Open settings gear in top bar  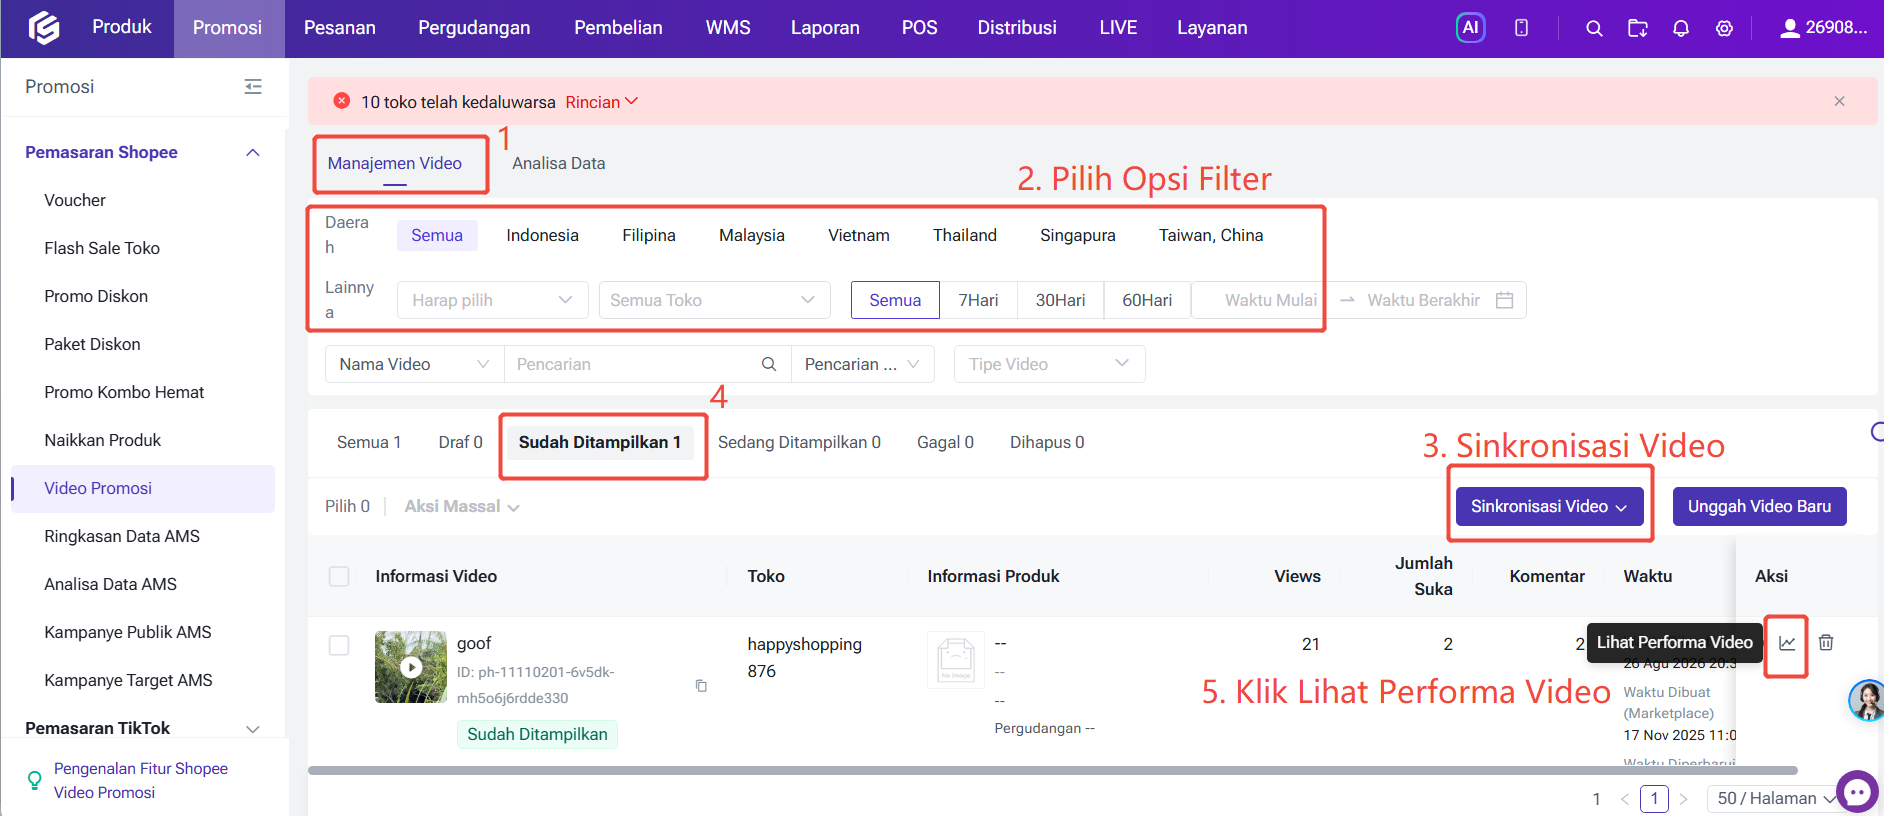(x=1724, y=28)
